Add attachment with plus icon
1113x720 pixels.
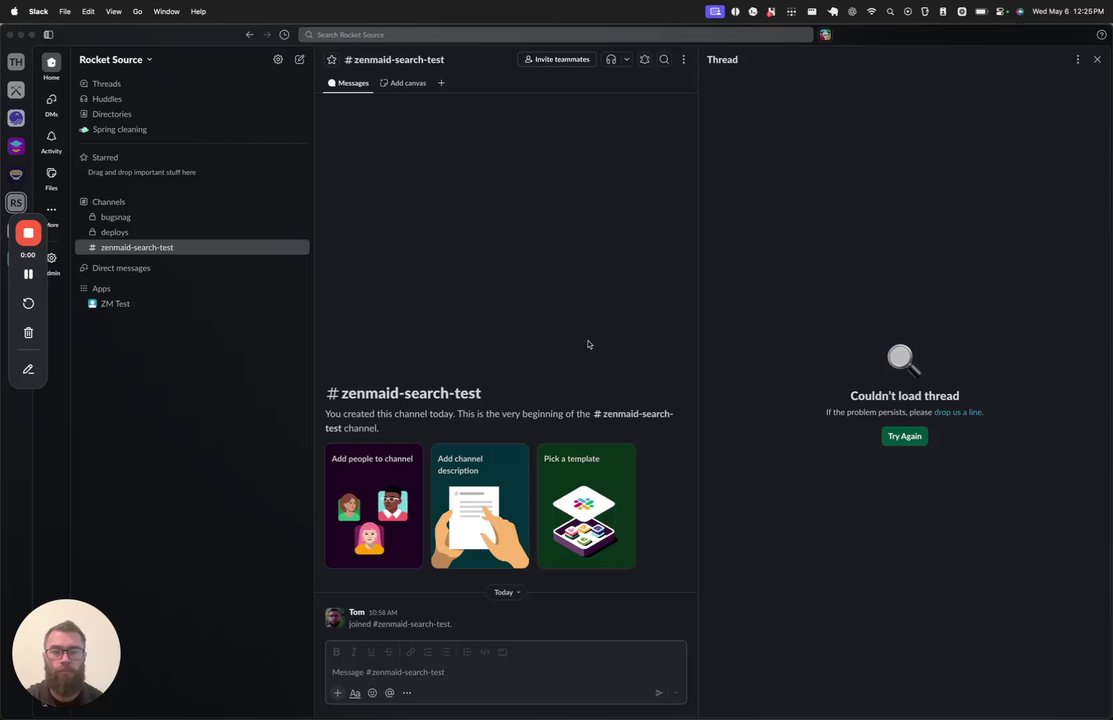coord(338,693)
